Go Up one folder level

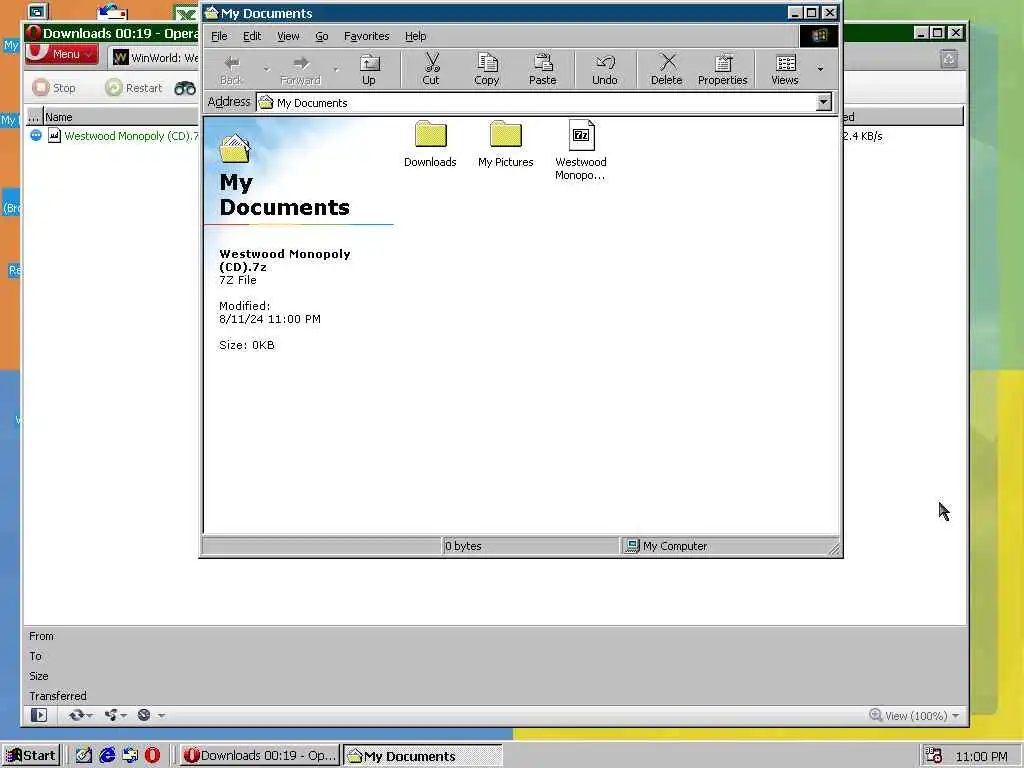click(x=369, y=70)
